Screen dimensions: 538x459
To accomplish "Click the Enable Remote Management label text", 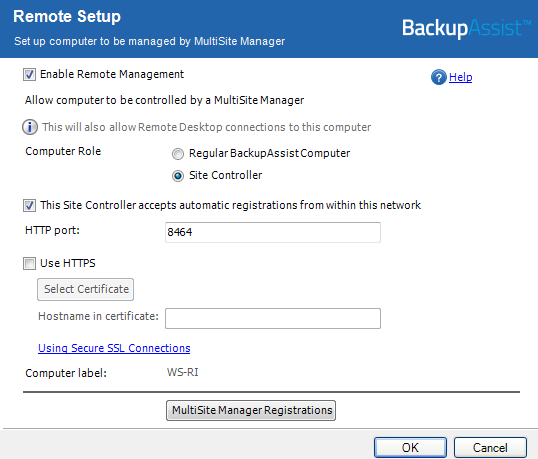I will tap(112, 74).
